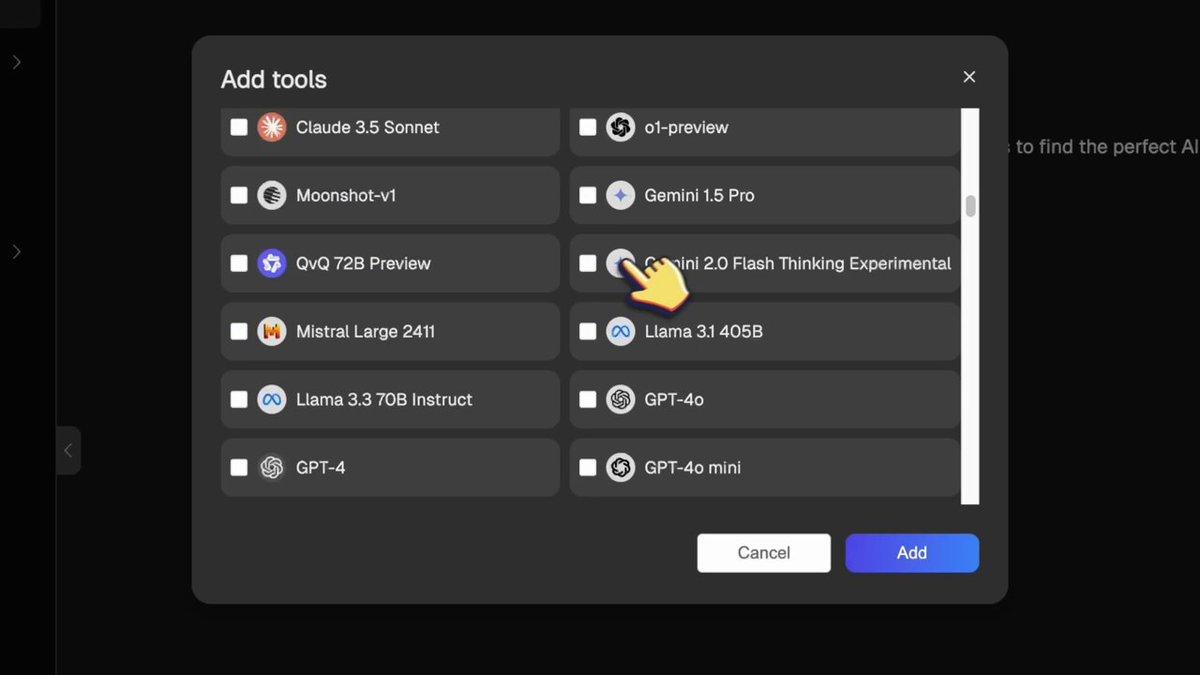Click the QvQ 72B Preview purple icon
This screenshot has width=1200, height=675.
point(272,263)
